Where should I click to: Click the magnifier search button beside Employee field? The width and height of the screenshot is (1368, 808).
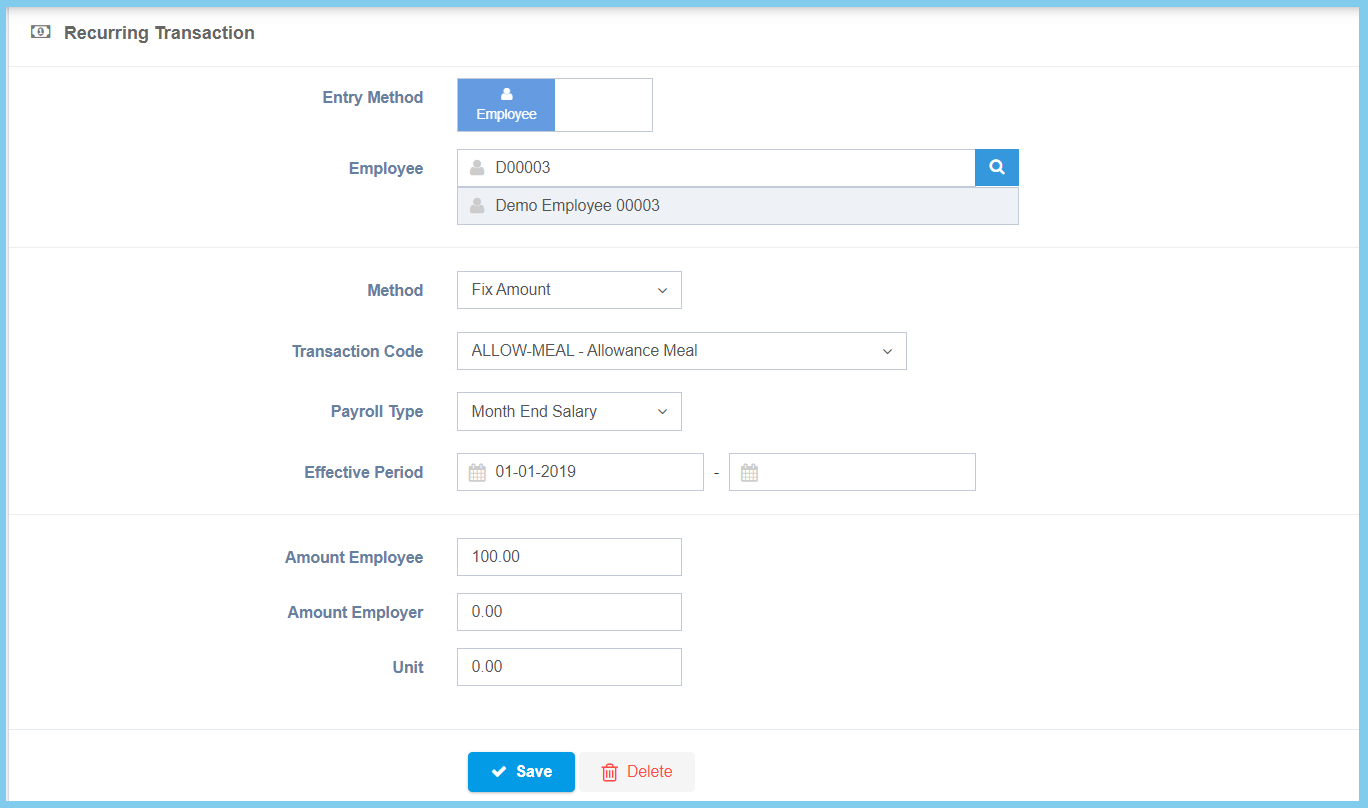point(996,168)
